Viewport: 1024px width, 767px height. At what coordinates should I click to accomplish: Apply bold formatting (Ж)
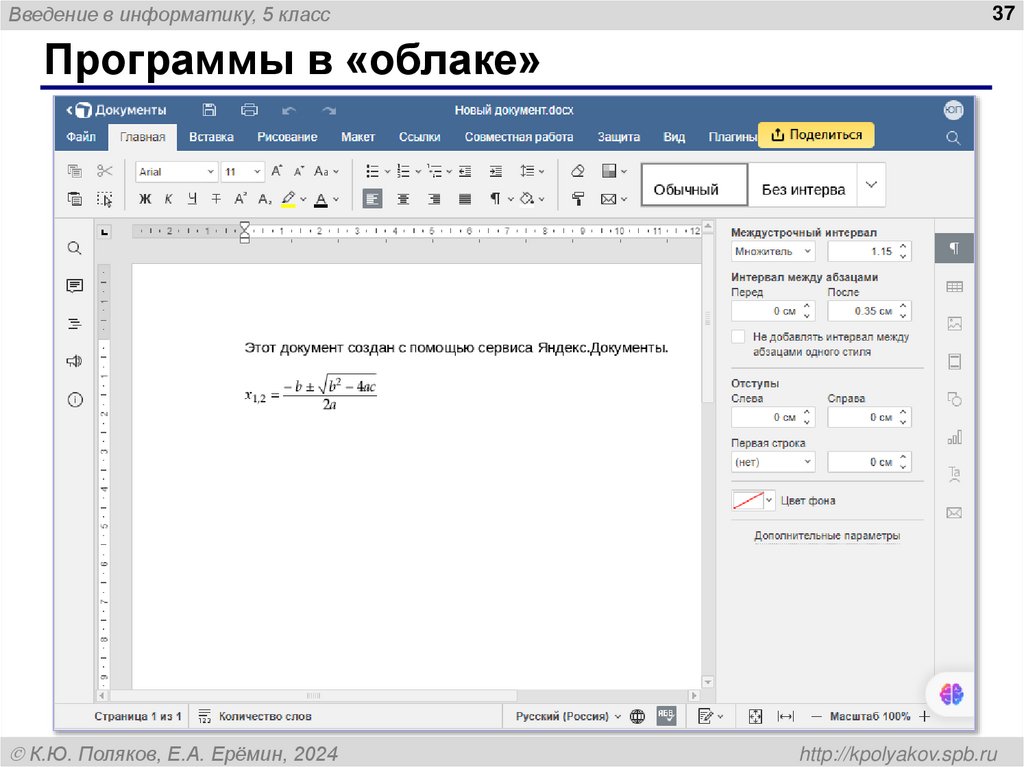[x=144, y=198]
